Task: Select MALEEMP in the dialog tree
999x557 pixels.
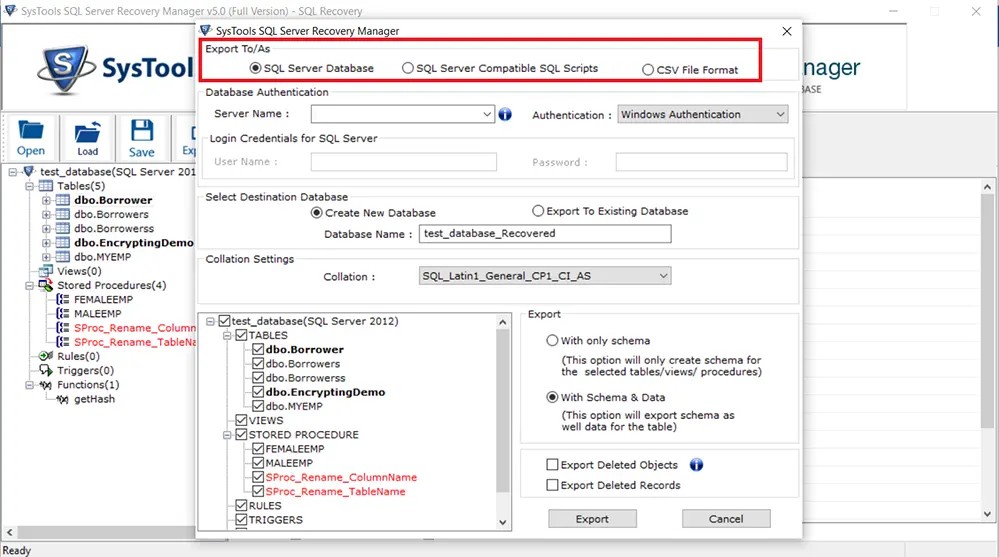Action: coord(289,463)
